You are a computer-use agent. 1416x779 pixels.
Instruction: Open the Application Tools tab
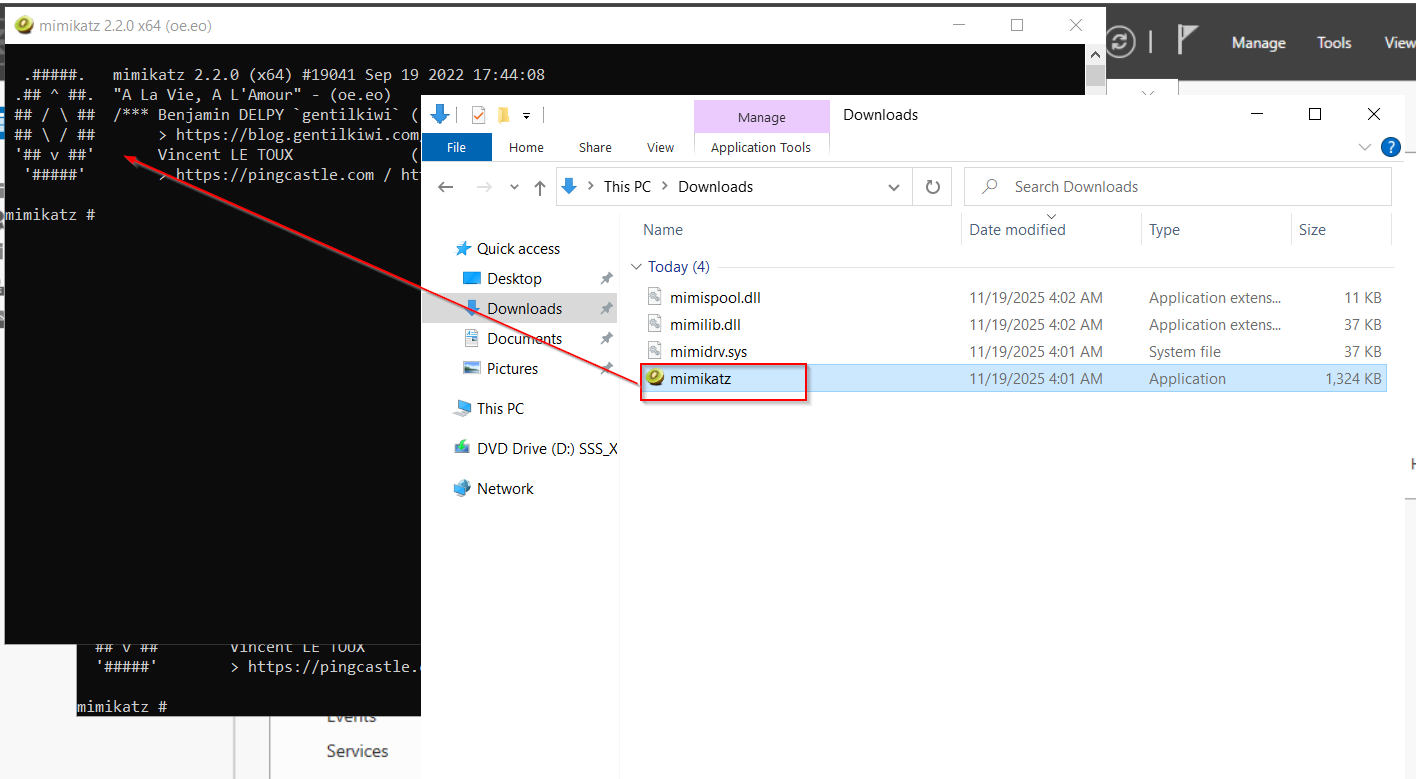(x=761, y=147)
